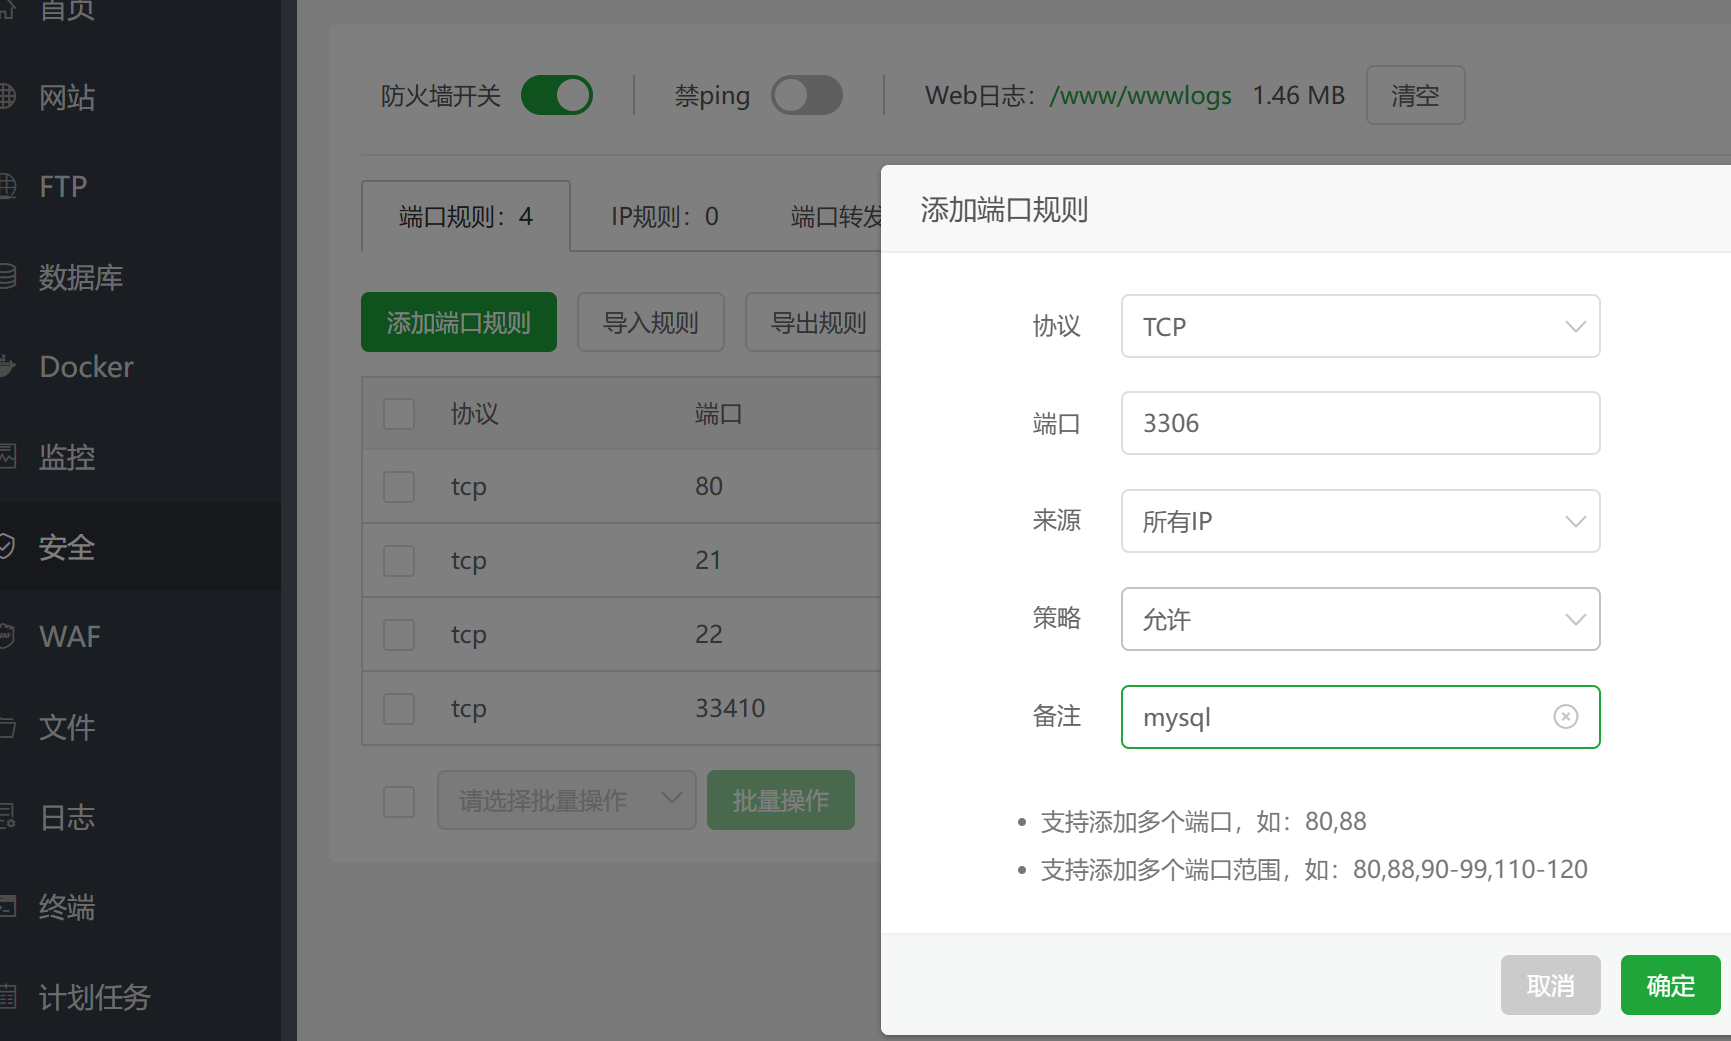Tick the checkbox for port 33410 rule
The width and height of the screenshot is (1731, 1041).
[399, 709]
